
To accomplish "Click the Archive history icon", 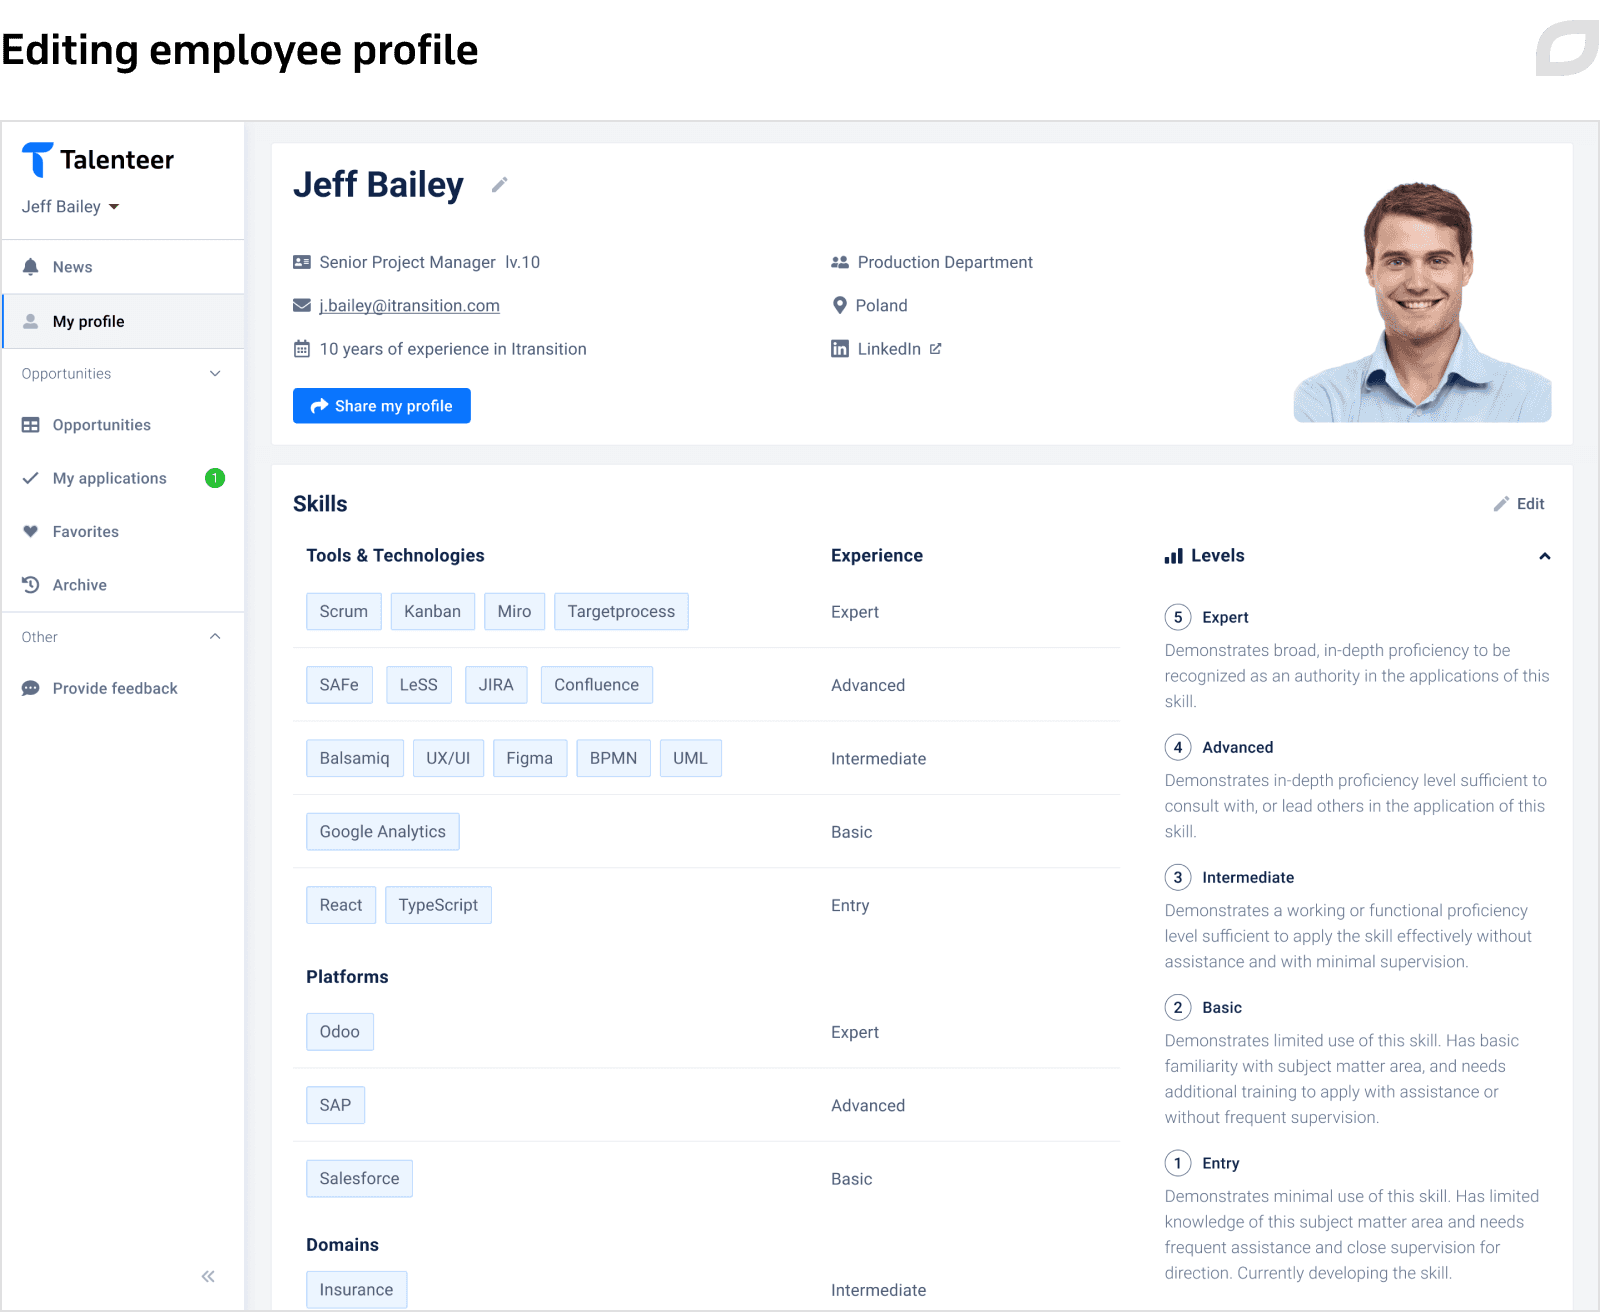I will coord(31,585).
